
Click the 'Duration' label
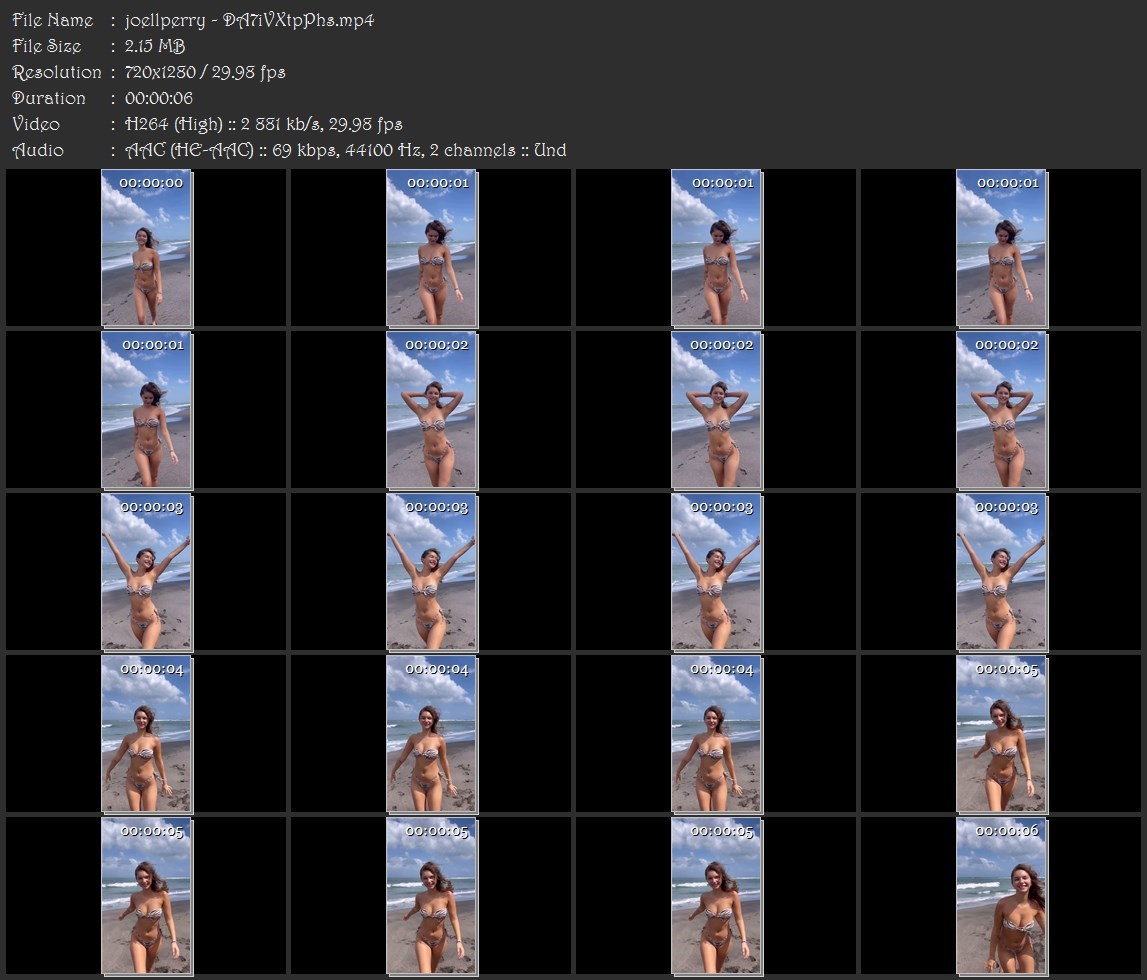click(49, 98)
